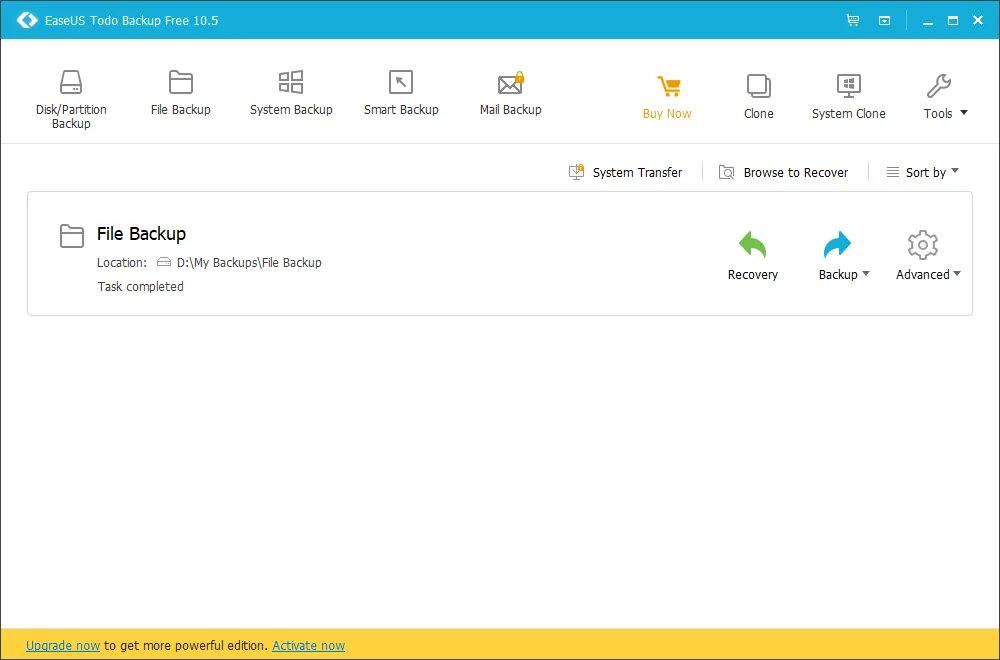Image resolution: width=1000 pixels, height=660 pixels.
Task: Launch System Backup
Action: click(x=291, y=93)
